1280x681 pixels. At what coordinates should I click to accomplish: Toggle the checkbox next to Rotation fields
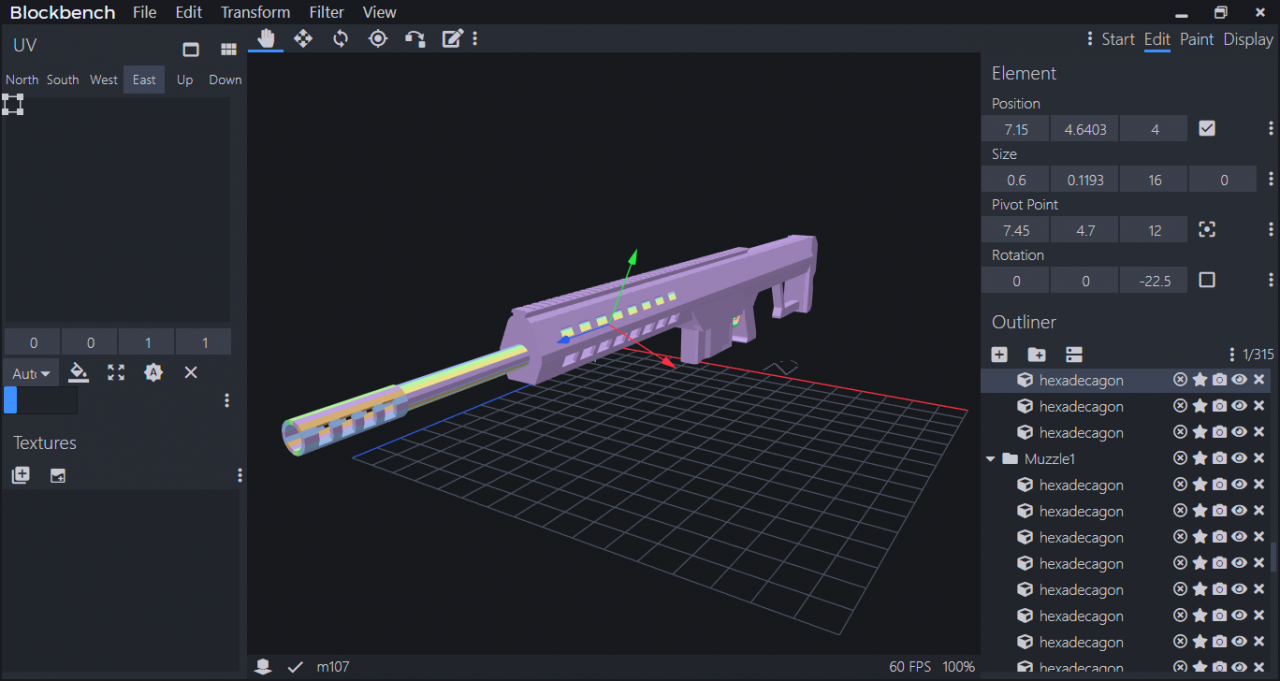[1207, 280]
